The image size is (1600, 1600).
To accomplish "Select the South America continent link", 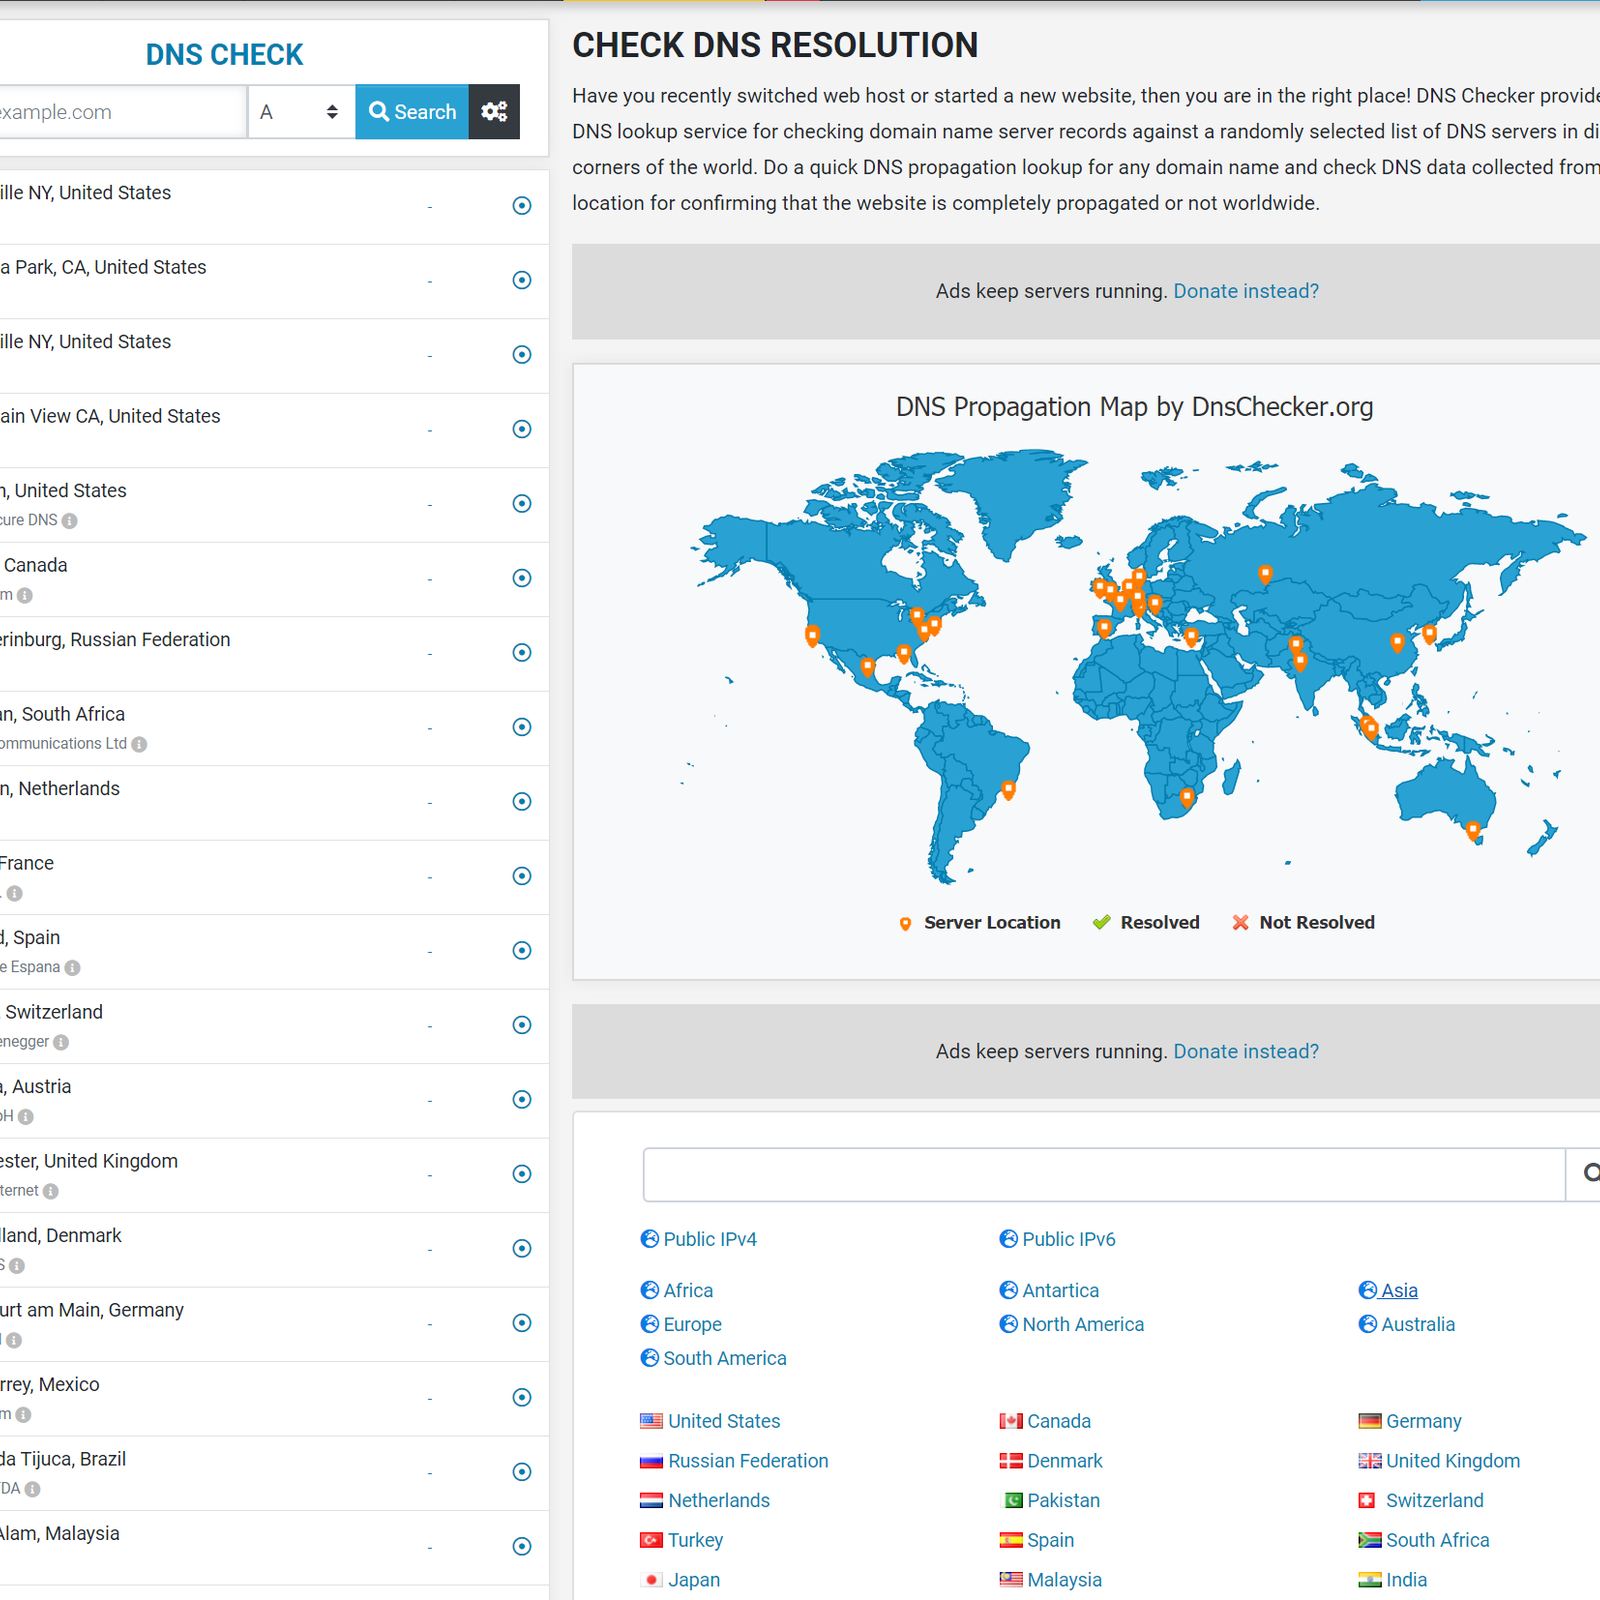I will point(714,1358).
